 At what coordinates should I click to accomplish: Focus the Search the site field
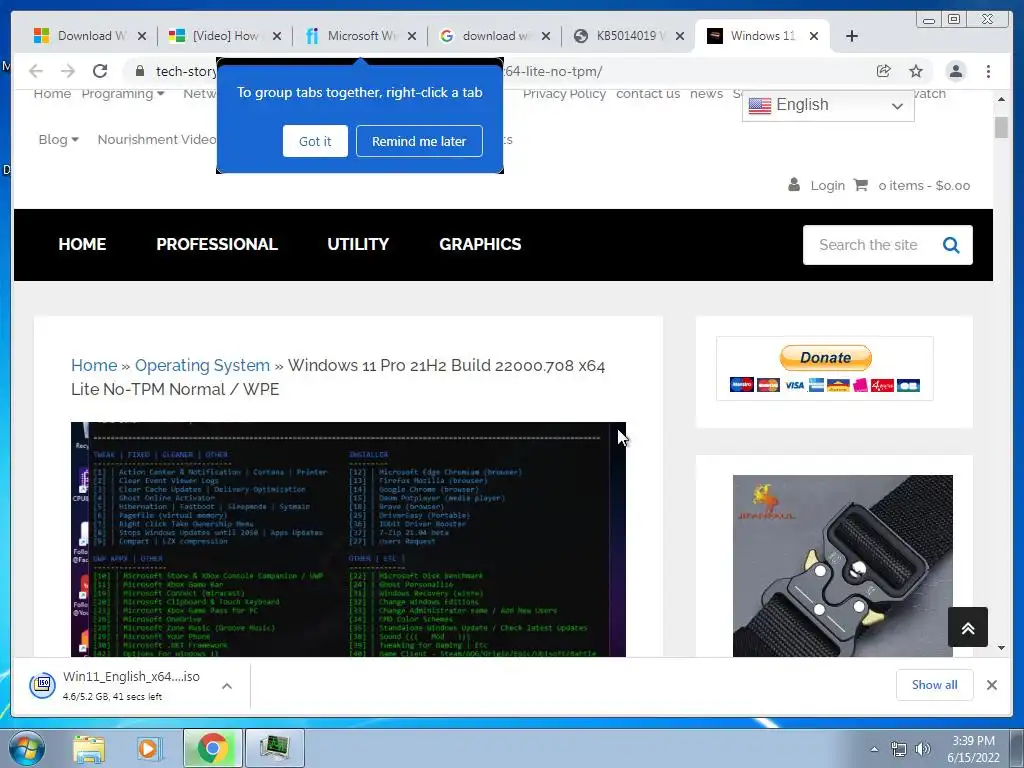[x=869, y=245]
